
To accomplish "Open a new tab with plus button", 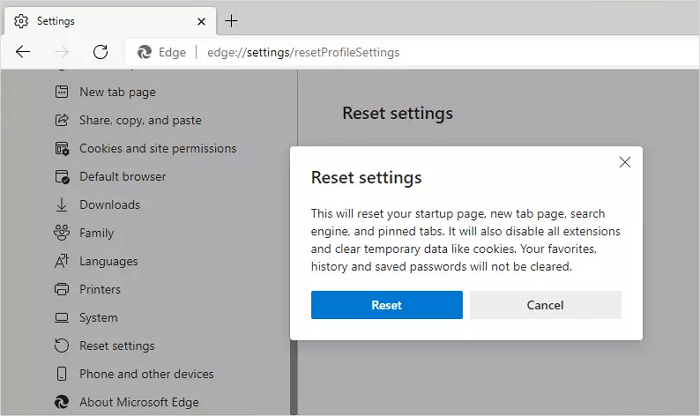I will (232, 20).
